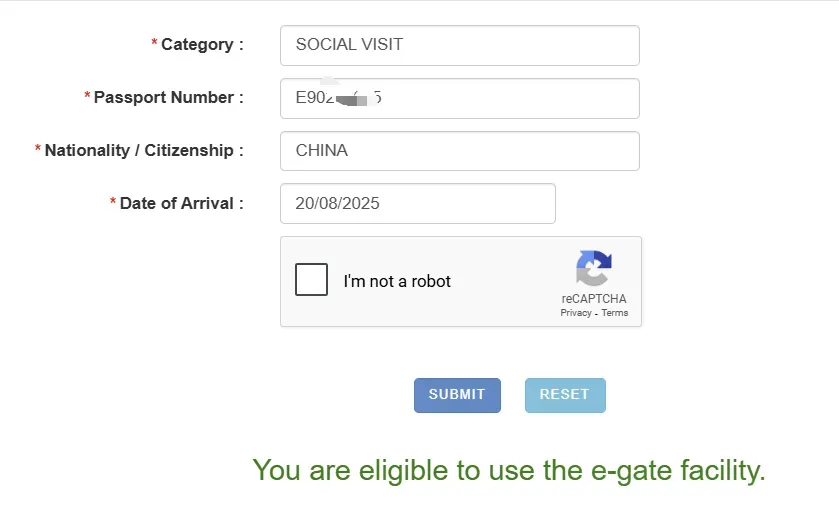Click the red asterisk beside Passport Number
Image resolution: width=839 pixels, height=531 pixels.
(x=87, y=95)
